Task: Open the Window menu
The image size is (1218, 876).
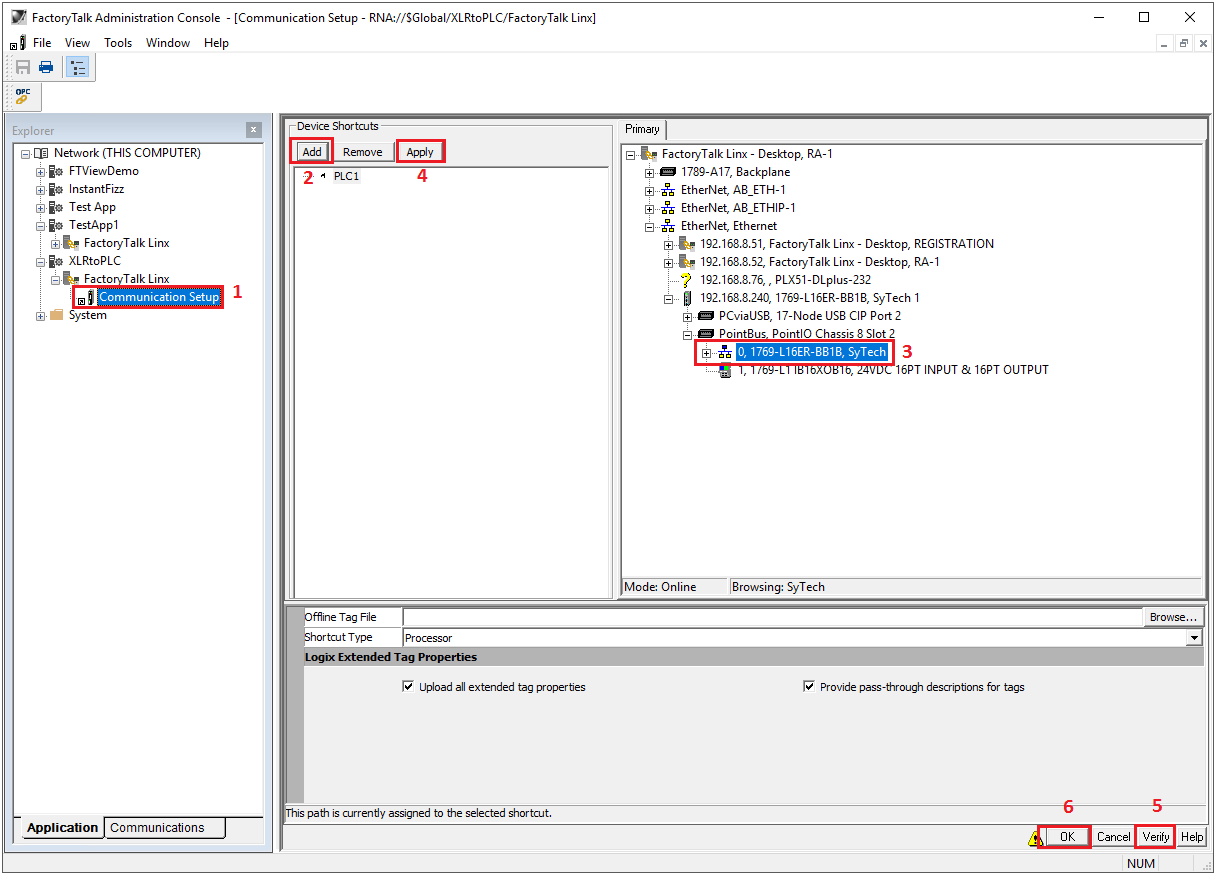Action: (167, 43)
